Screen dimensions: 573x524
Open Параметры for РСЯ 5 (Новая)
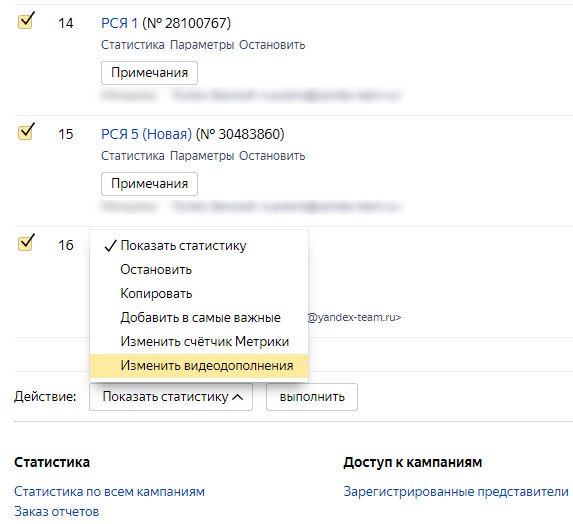[202, 156]
